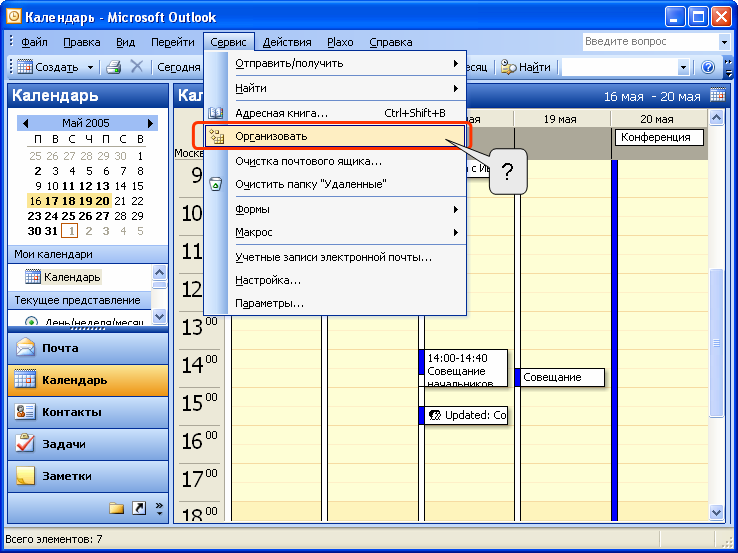738x553 pixels.
Task: Open the Help (Справка) menu
Action: click(390, 42)
